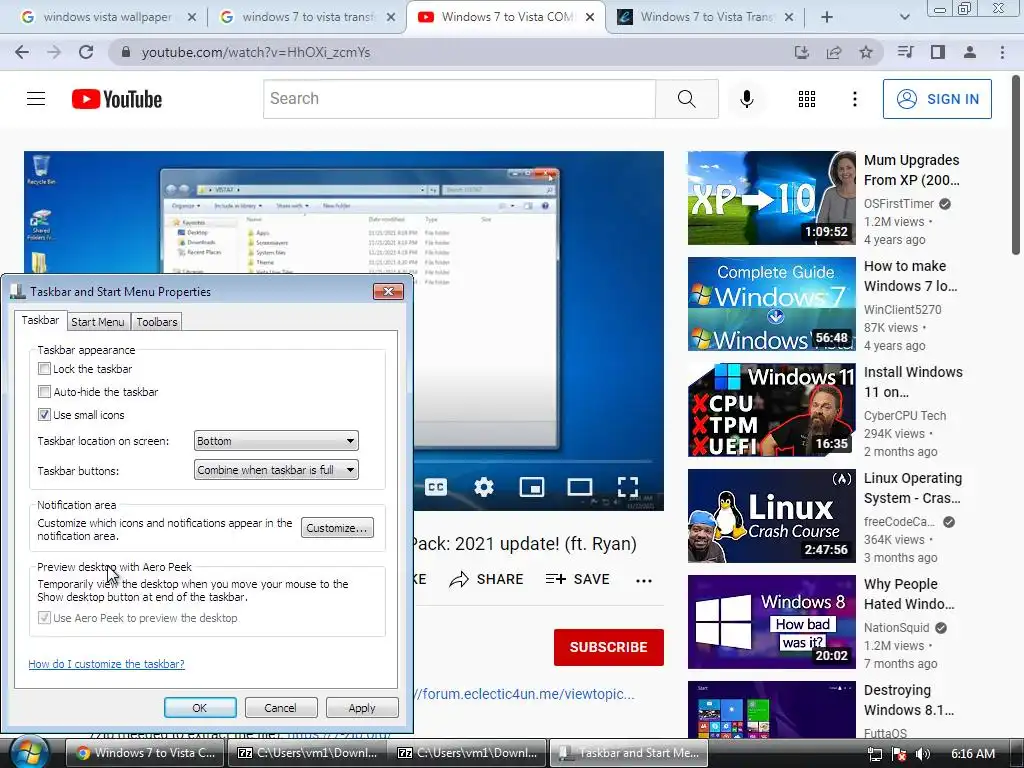Click the YouTube search magnifier button

tap(686, 99)
